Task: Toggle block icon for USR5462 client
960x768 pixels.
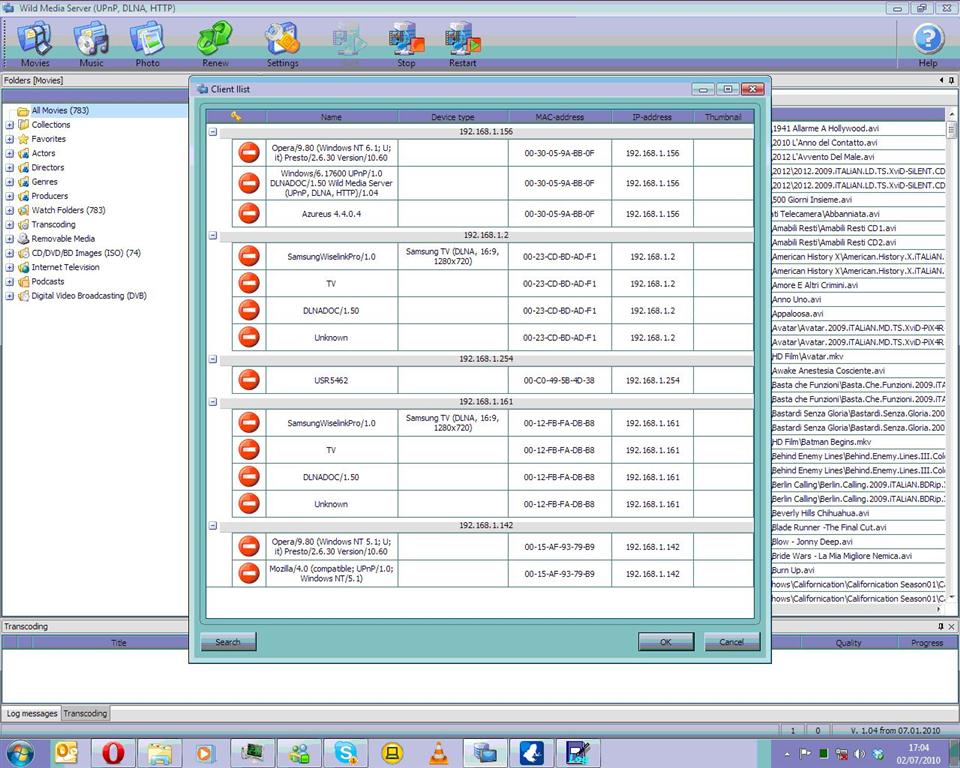Action: 249,380
